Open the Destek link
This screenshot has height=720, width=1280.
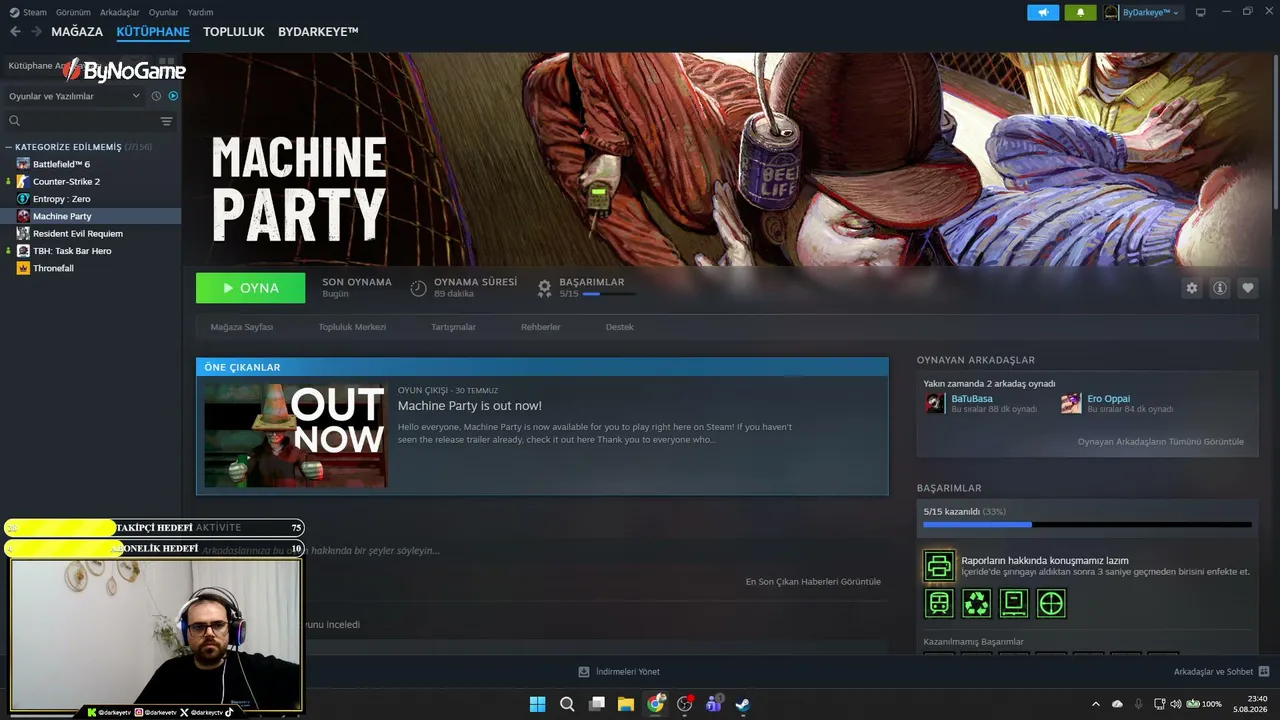[620, 327]
